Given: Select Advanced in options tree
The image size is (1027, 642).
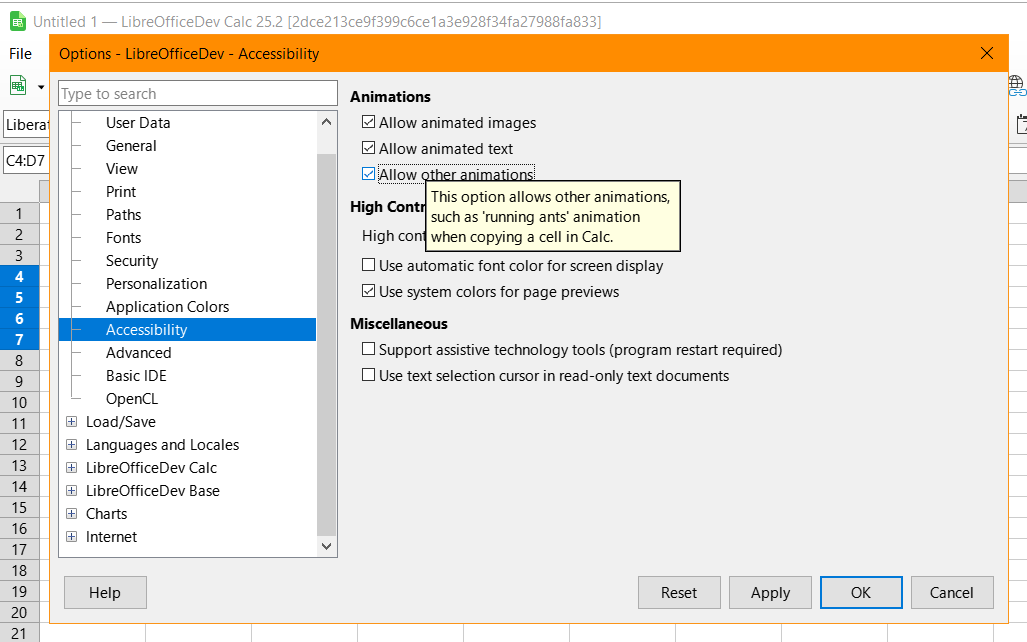Looking at the screenshot, I should coord(139,352).
